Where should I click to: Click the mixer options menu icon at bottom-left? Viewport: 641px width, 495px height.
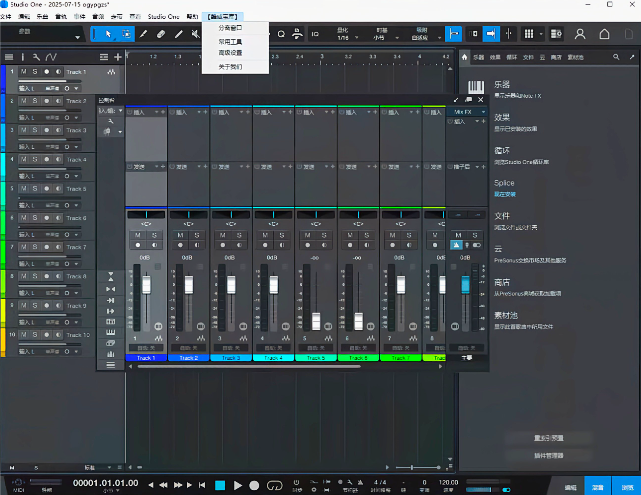111,364
